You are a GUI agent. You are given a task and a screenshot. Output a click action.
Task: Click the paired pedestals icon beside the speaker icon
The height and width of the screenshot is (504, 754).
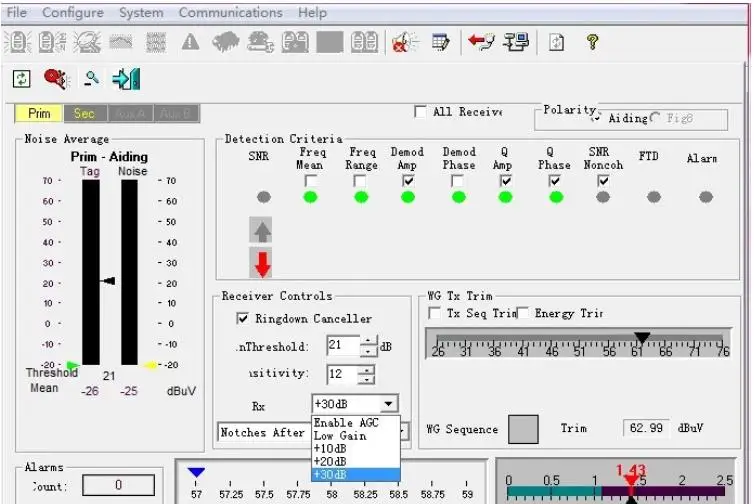(x=364, y=42)
